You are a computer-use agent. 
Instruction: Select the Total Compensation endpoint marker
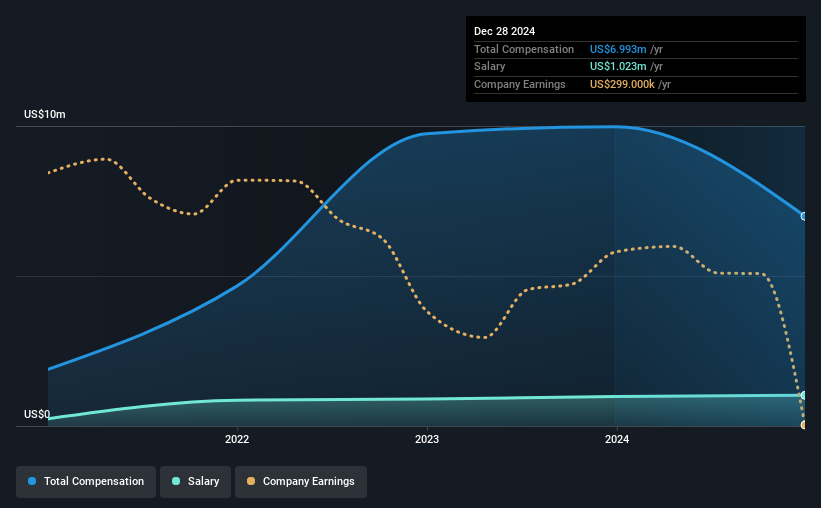(x=804, y=216)
